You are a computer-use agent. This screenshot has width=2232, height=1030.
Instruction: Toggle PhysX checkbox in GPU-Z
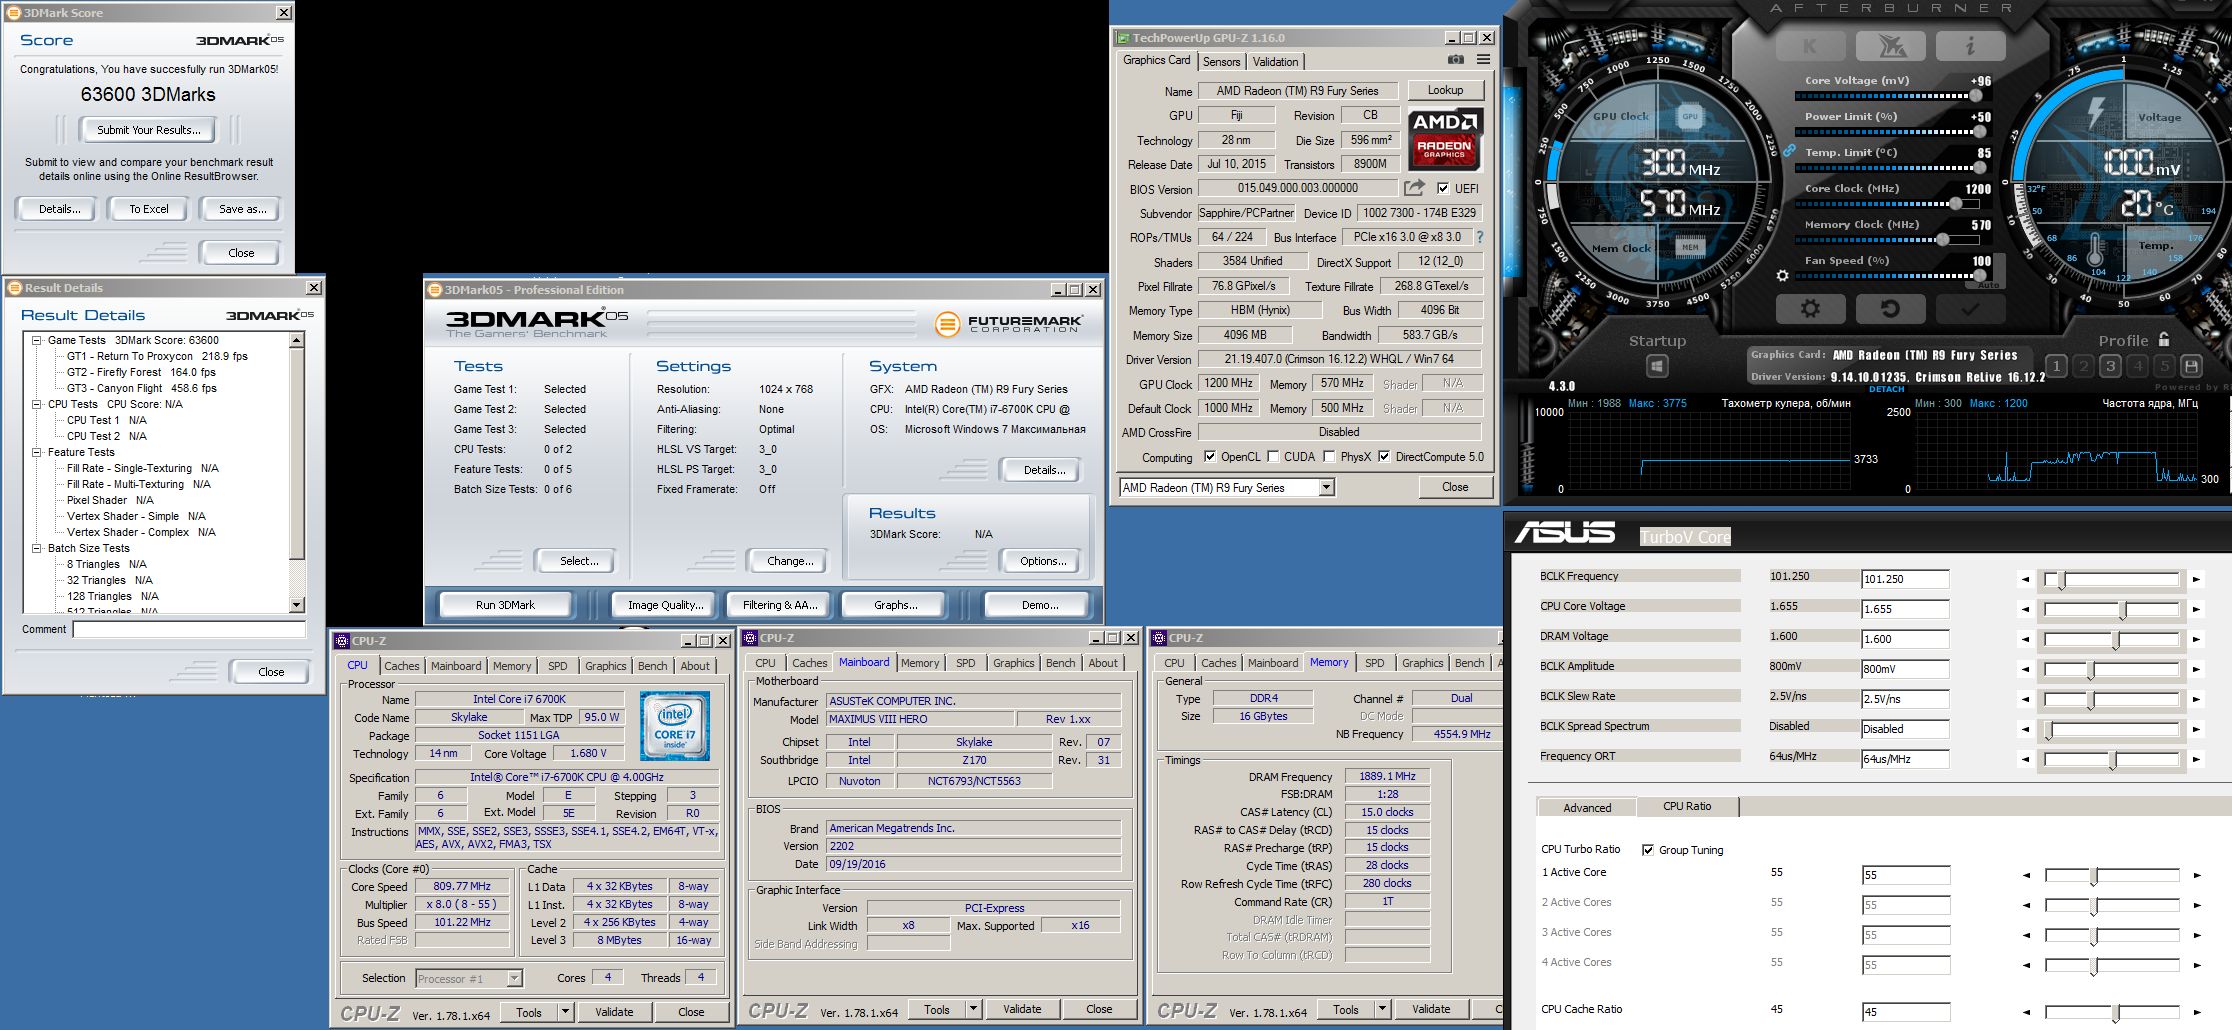click(1329, 457)
